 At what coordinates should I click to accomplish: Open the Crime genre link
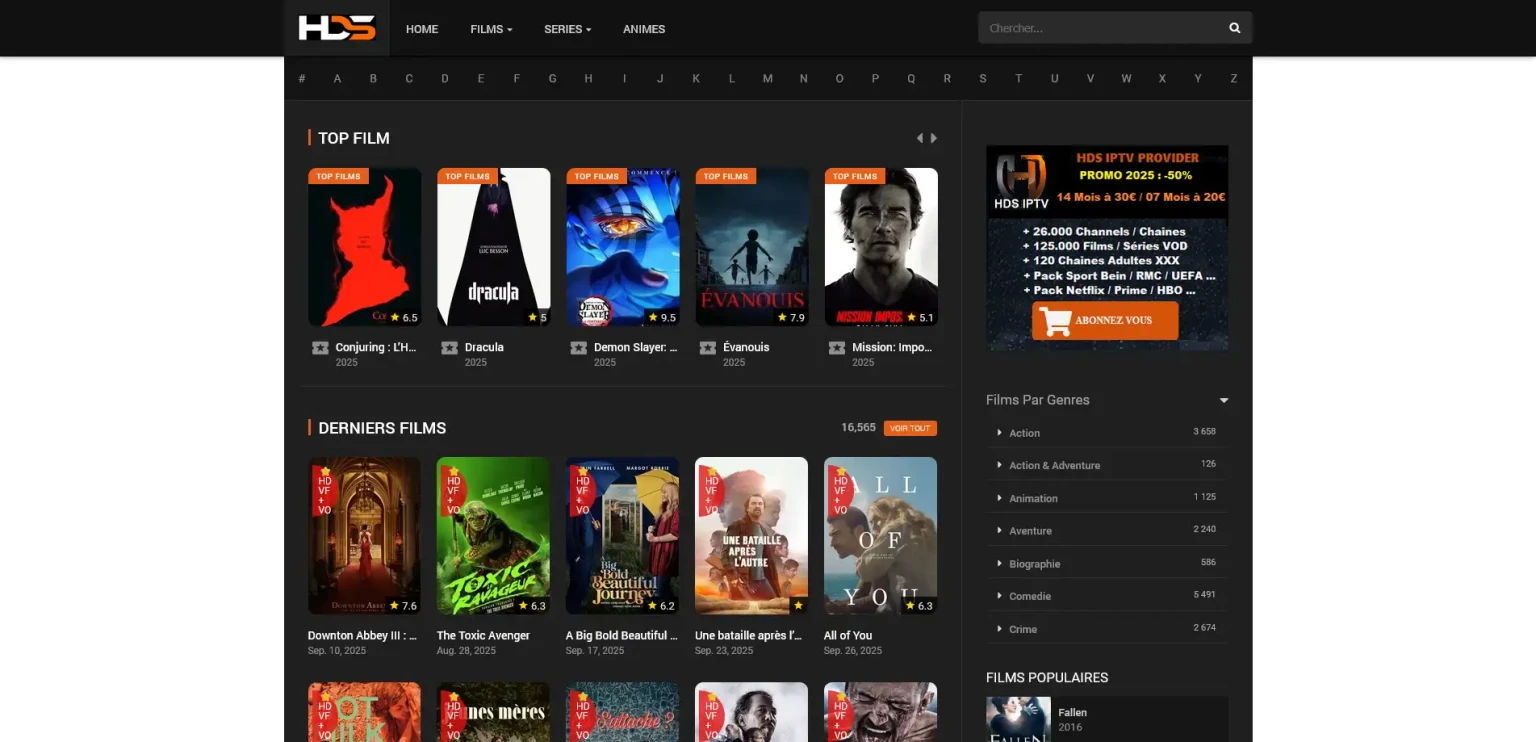[1023, 629]
